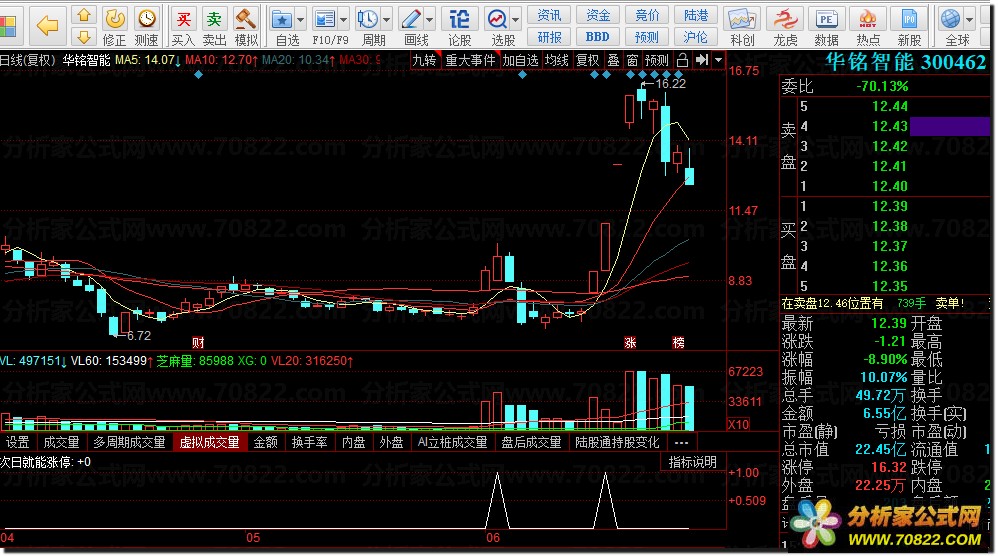The image size is (998, 556).
Task: Toggle 复权 price adjustment
Action: [x=587, y=60]
